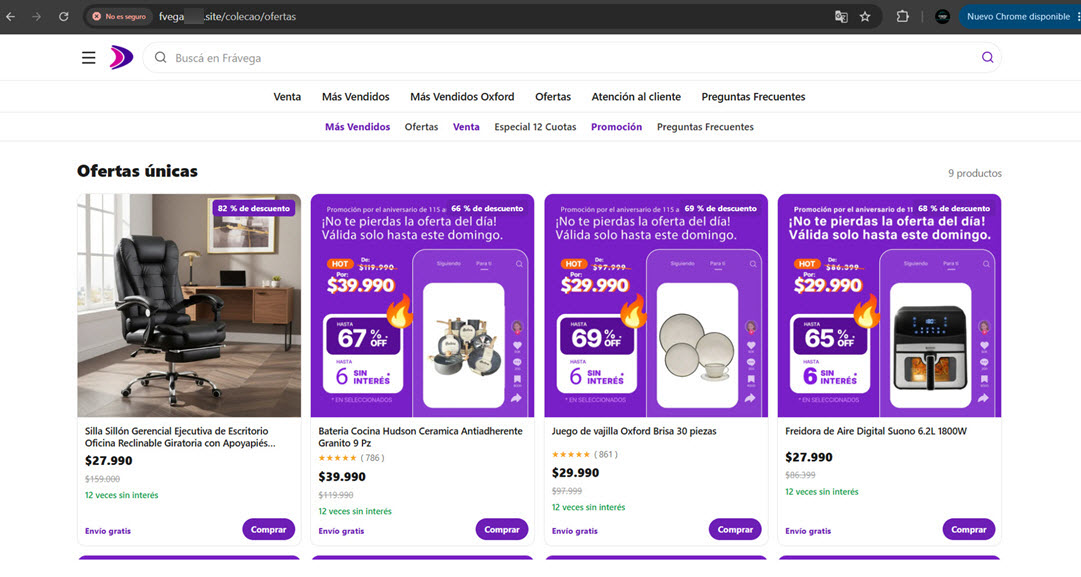Select purple 'Venta' secondary nav link
Viewport: 1081px width, 577px height.
[x=466, y=127]
